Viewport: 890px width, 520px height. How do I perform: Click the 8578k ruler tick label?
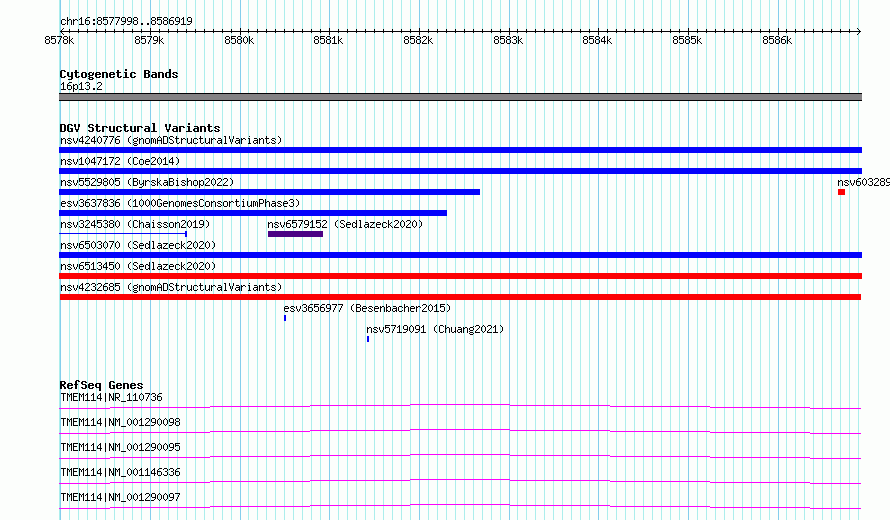coord(59,40)
